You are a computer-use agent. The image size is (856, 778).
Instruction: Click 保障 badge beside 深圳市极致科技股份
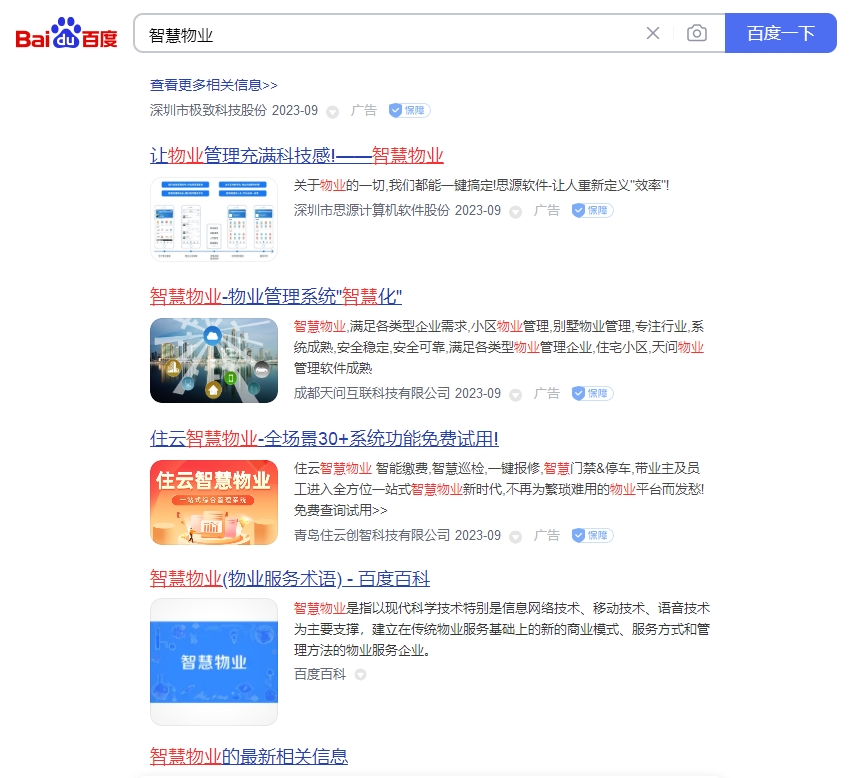click(x=409, y=110)
